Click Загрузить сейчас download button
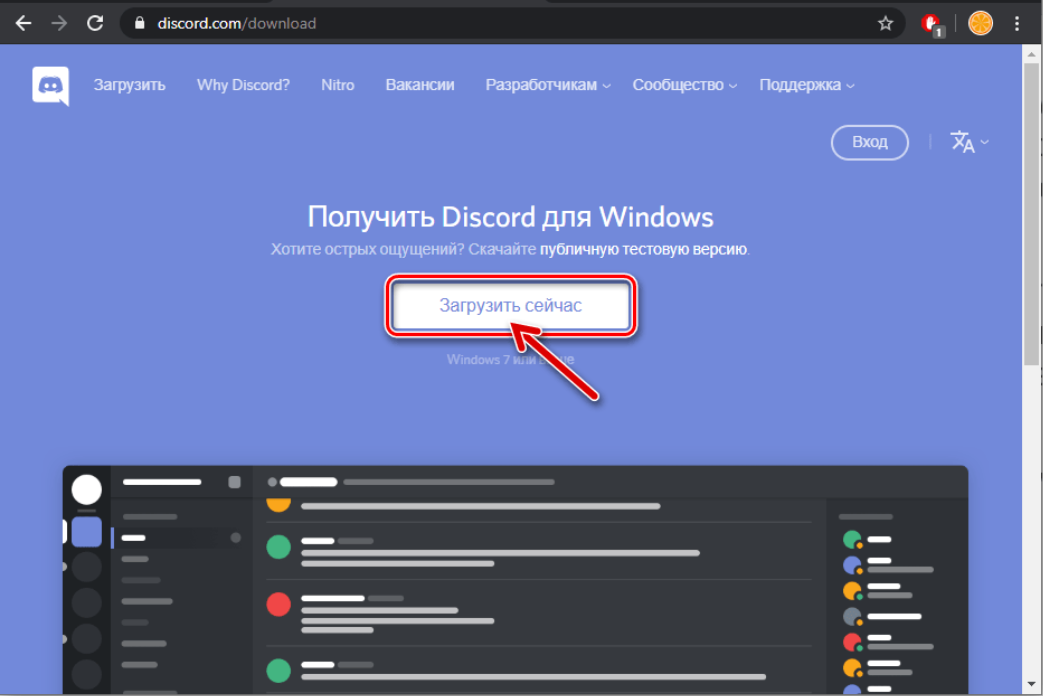1043x696 pixels. click(511, 305)
